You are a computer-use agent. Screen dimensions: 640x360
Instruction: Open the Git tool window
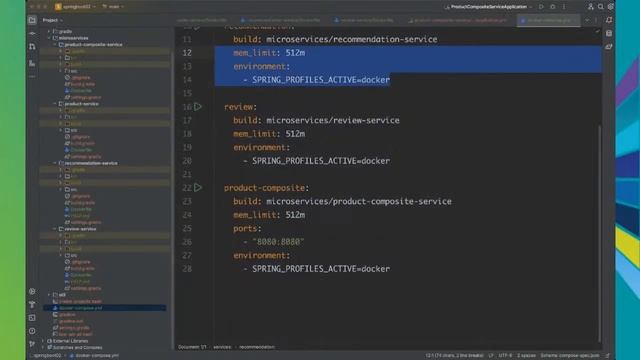(32, 344)
